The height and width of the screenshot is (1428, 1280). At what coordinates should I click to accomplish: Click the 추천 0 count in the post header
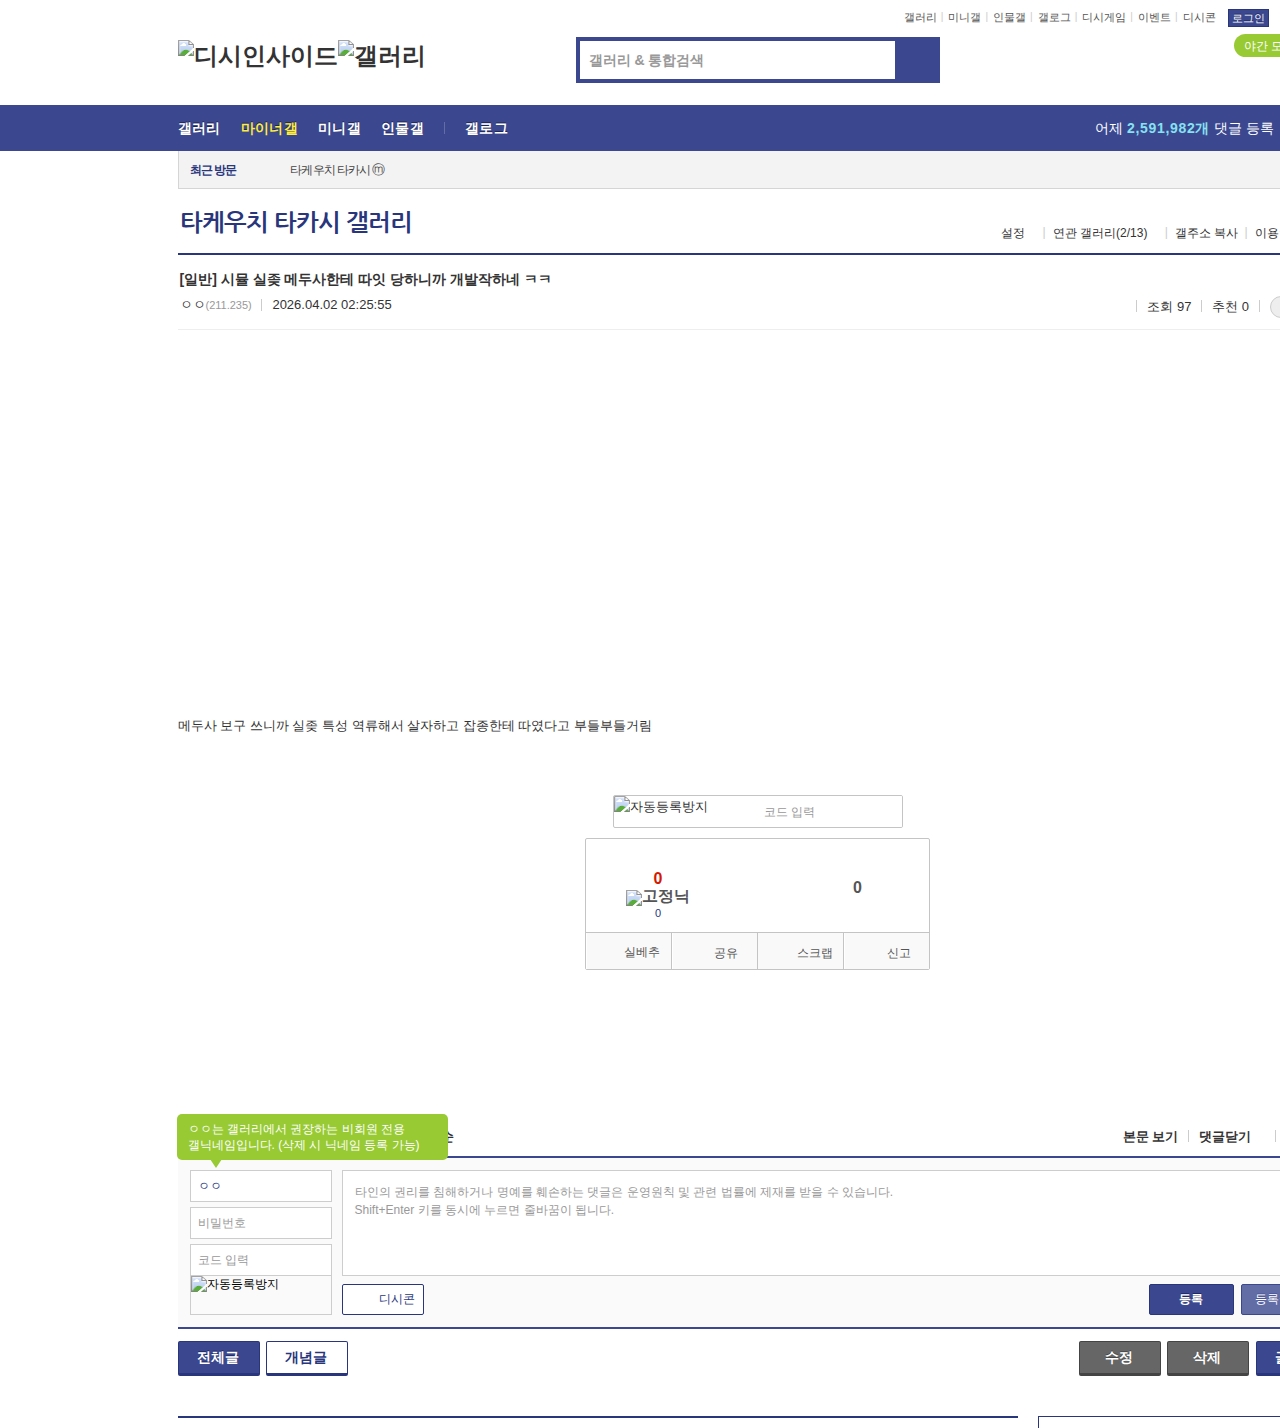point(1230,307)
